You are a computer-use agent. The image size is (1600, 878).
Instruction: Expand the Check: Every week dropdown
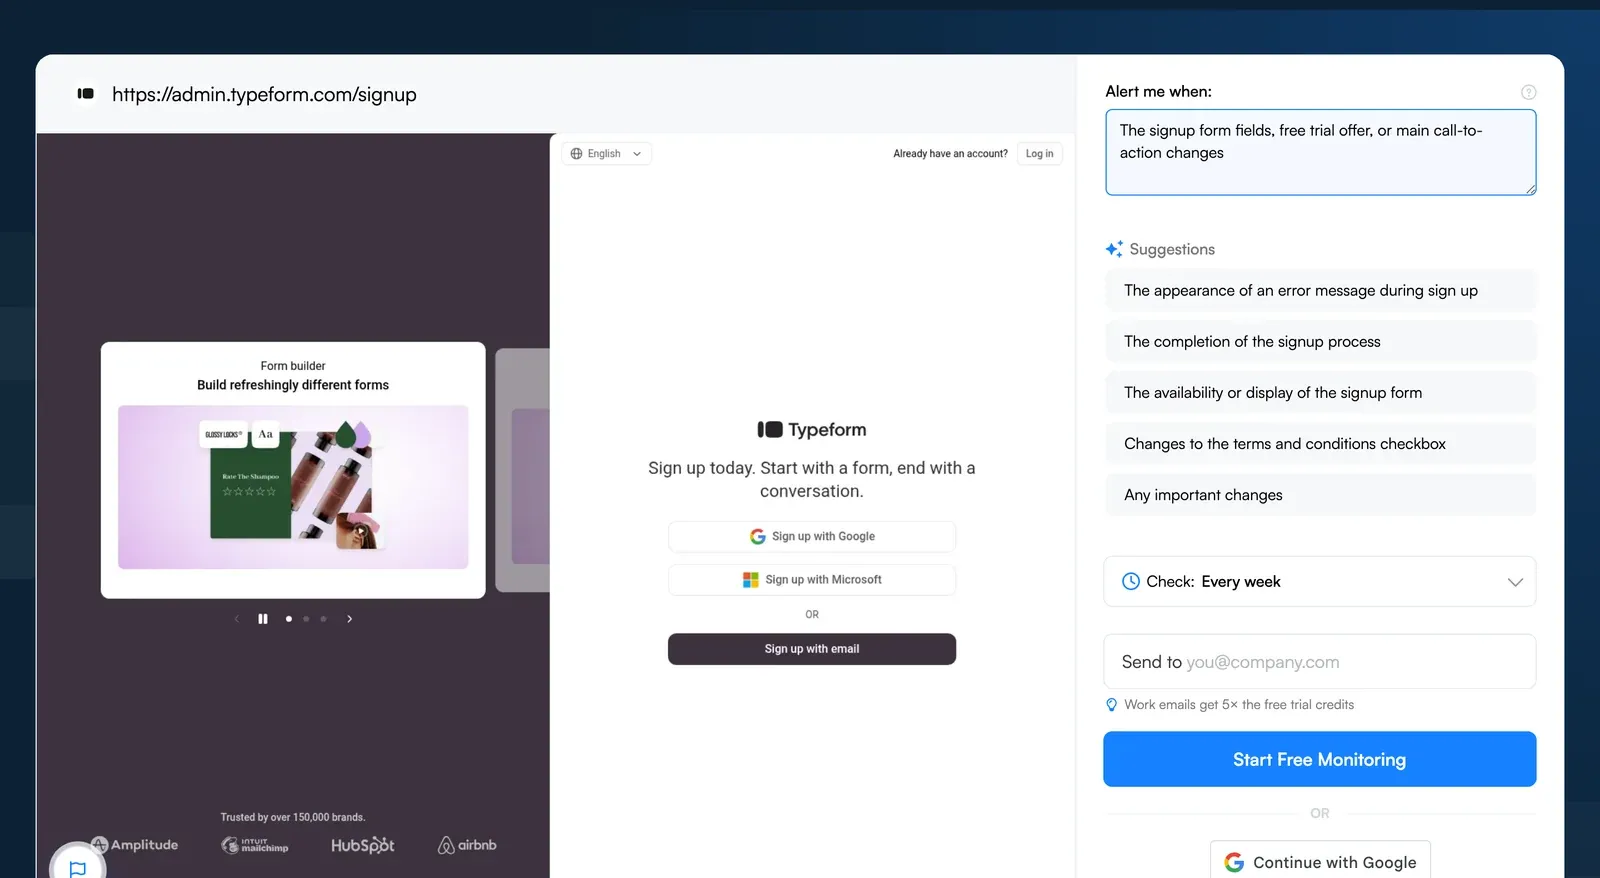tap(1320, 581)
